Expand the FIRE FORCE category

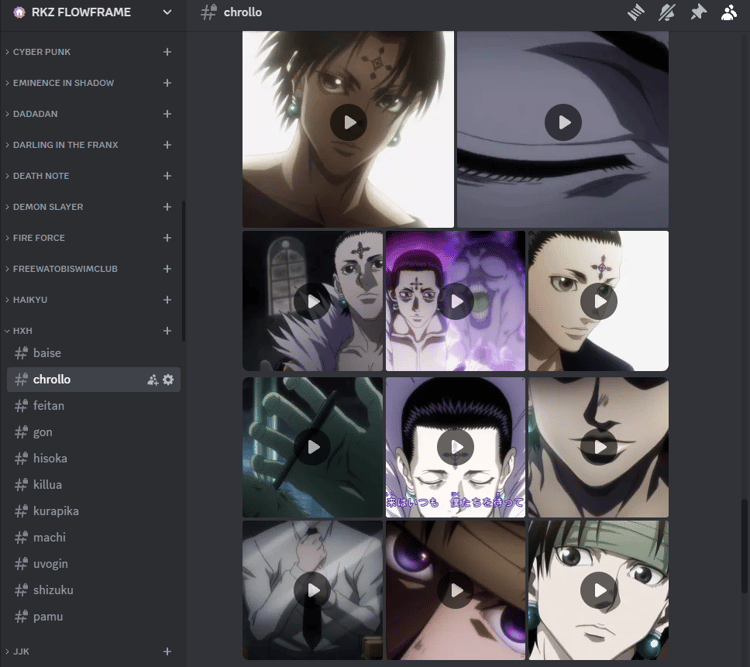tap(34, 238)
